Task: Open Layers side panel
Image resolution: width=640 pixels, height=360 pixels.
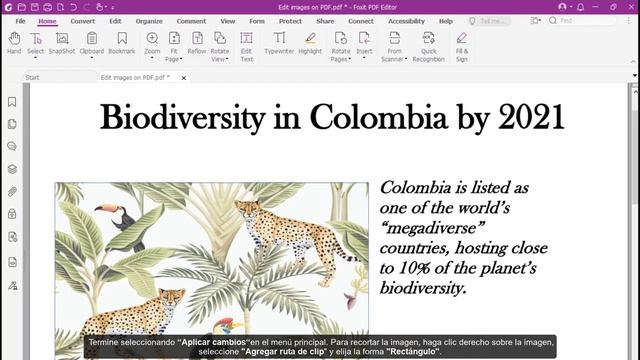Action: tap(12, 169)
